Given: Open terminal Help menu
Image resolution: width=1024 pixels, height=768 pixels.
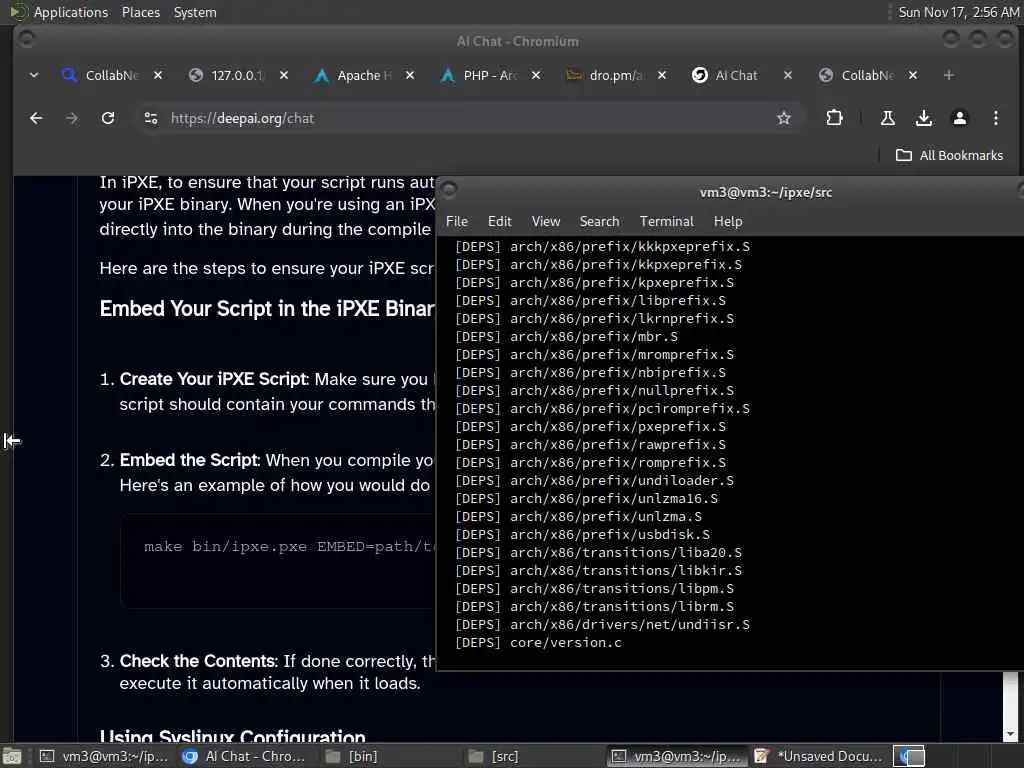Looking at the screenshot, I should pos(728,221).
